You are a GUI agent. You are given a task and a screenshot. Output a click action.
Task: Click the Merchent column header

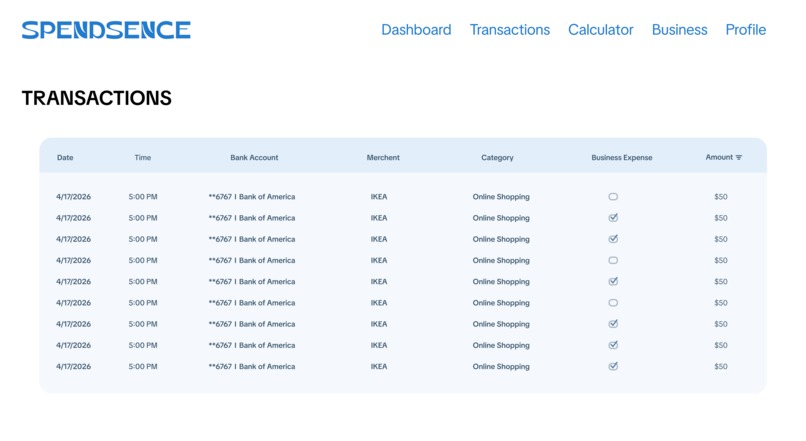383,158
